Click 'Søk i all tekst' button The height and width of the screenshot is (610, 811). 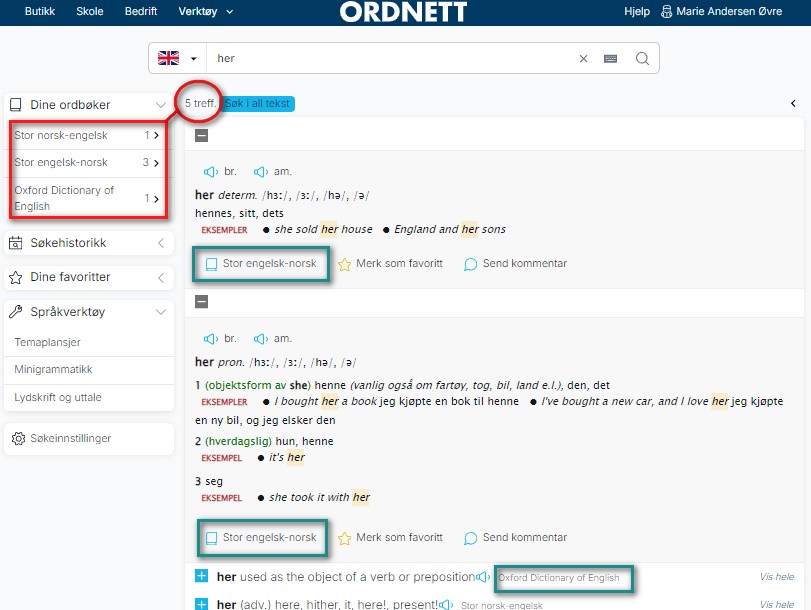[258, 103]
